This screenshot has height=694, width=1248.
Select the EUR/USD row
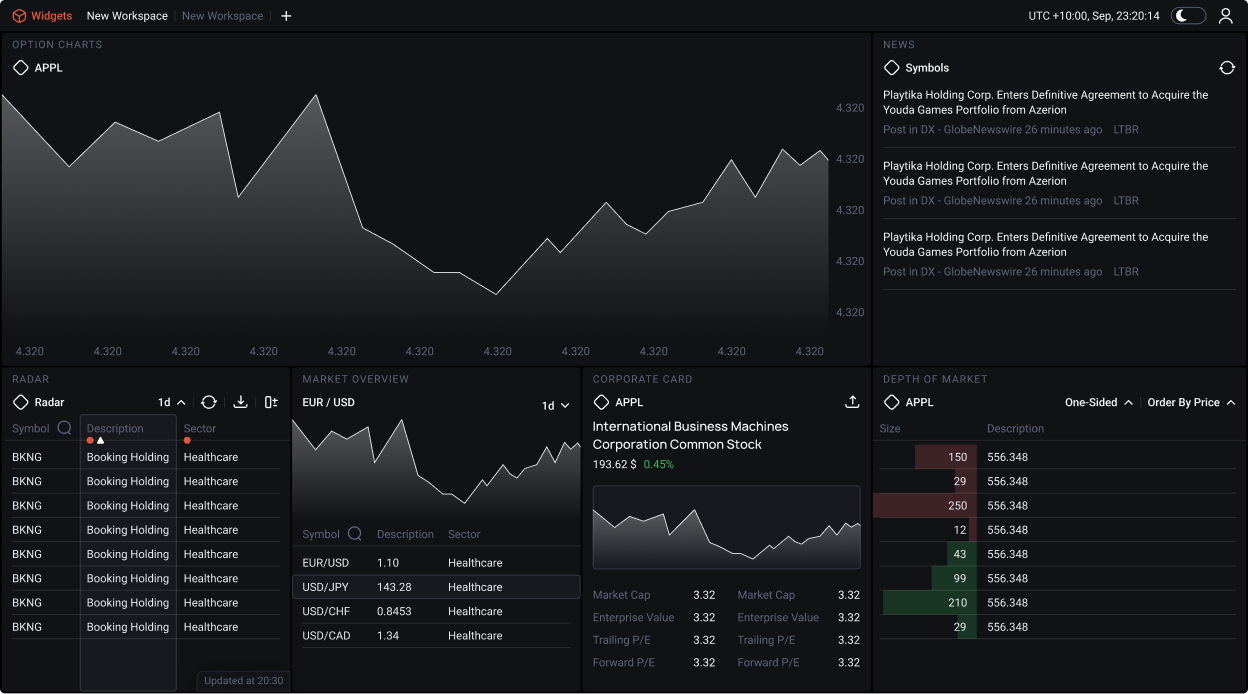tap(436, 563)
